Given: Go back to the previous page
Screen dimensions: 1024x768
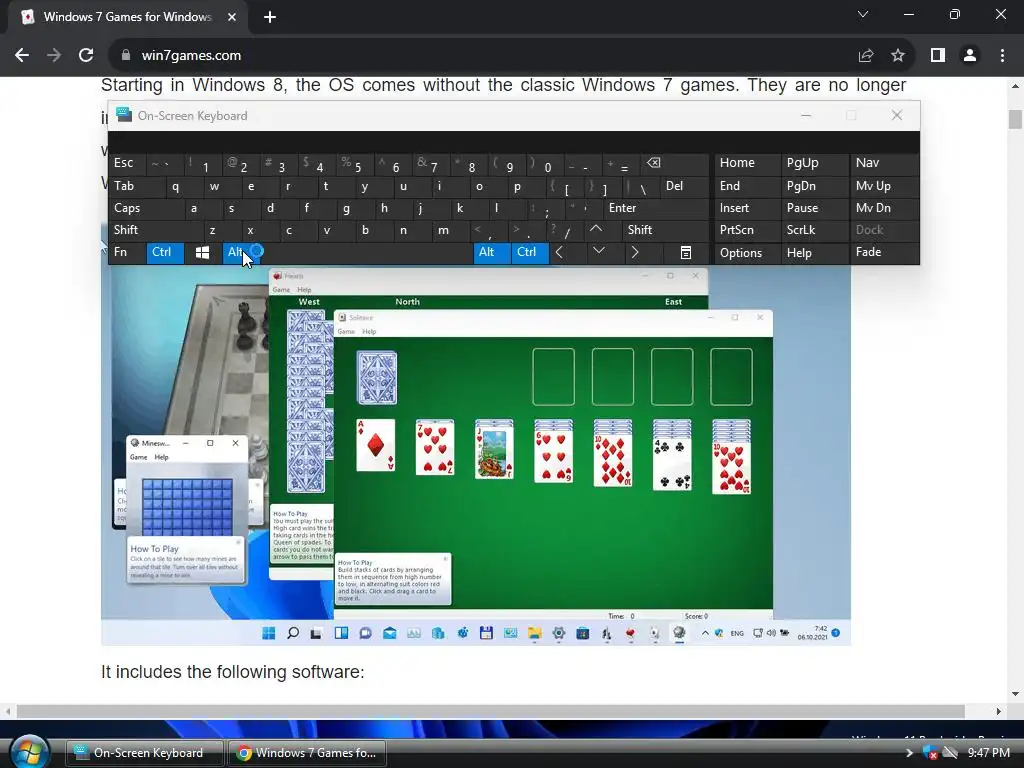Looking at the screenshot, I should (22, 56).
